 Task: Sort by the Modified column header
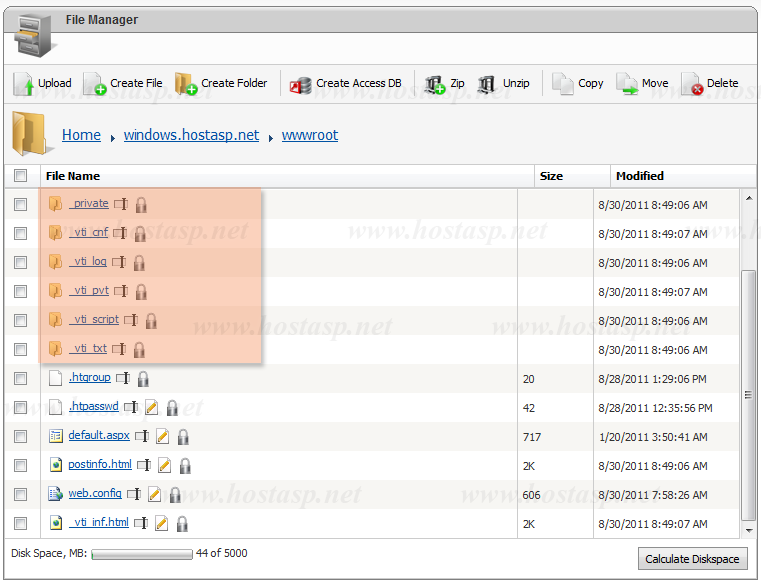coord(640,176)
